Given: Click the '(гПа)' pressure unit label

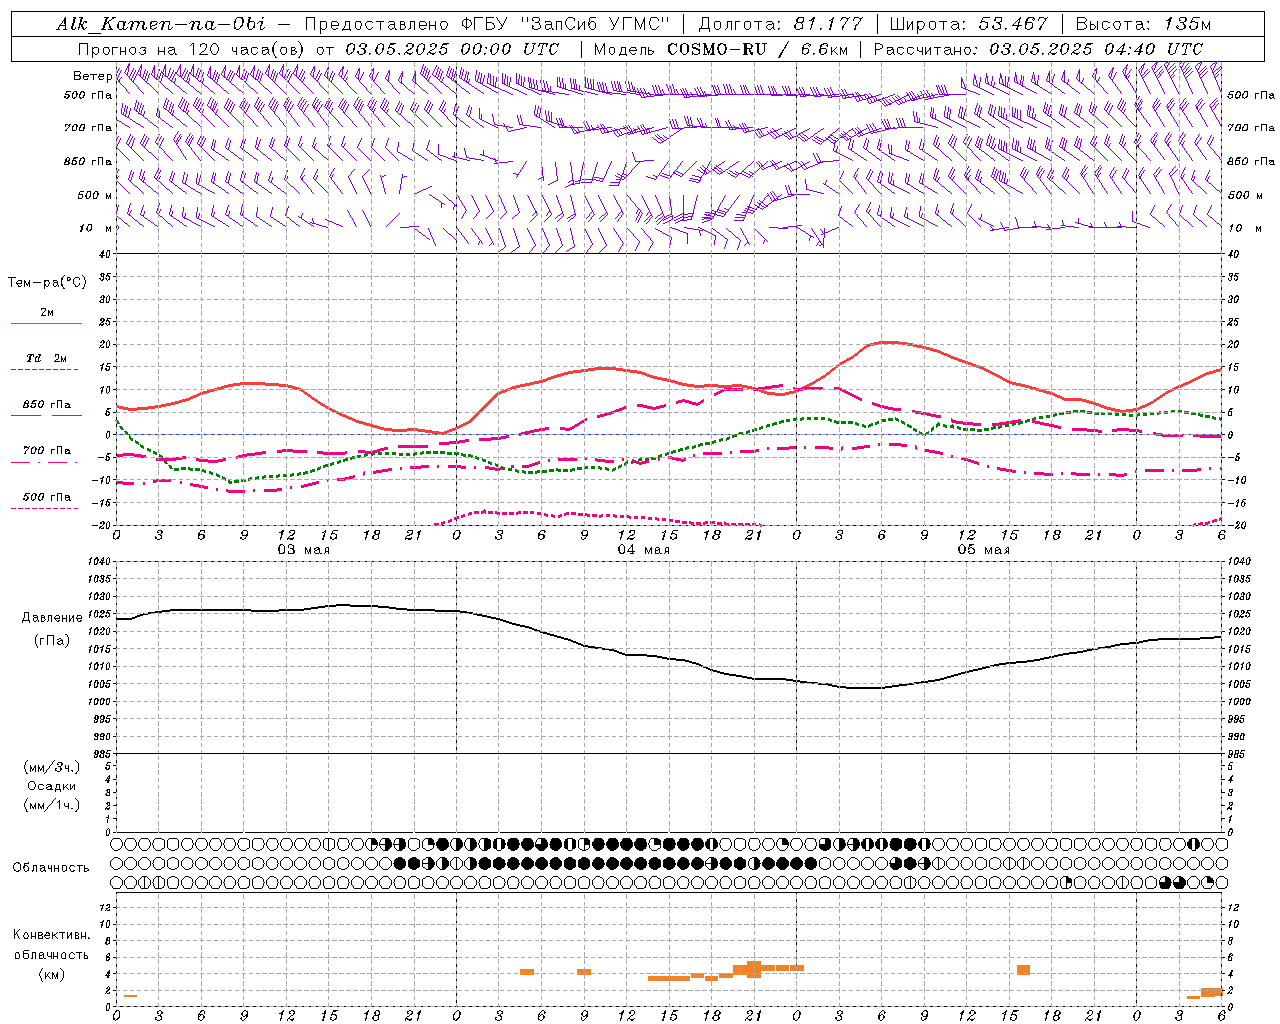Looking at the screenshot, I should (x=52, y=641).
